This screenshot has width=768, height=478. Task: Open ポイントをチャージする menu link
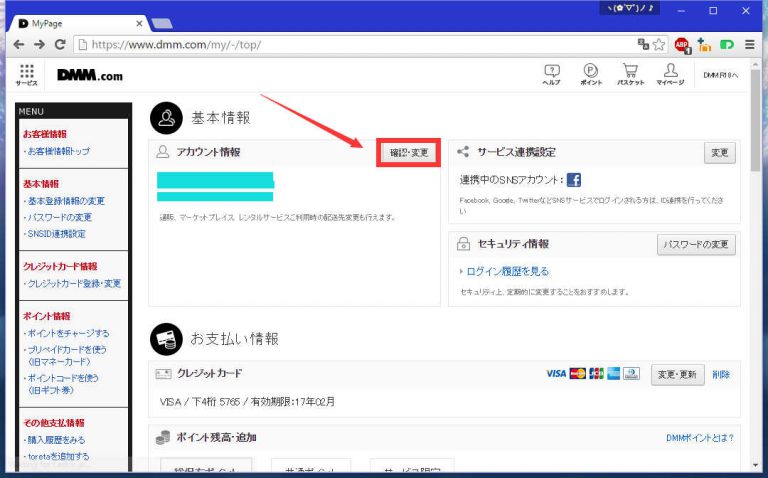[68, 333]
